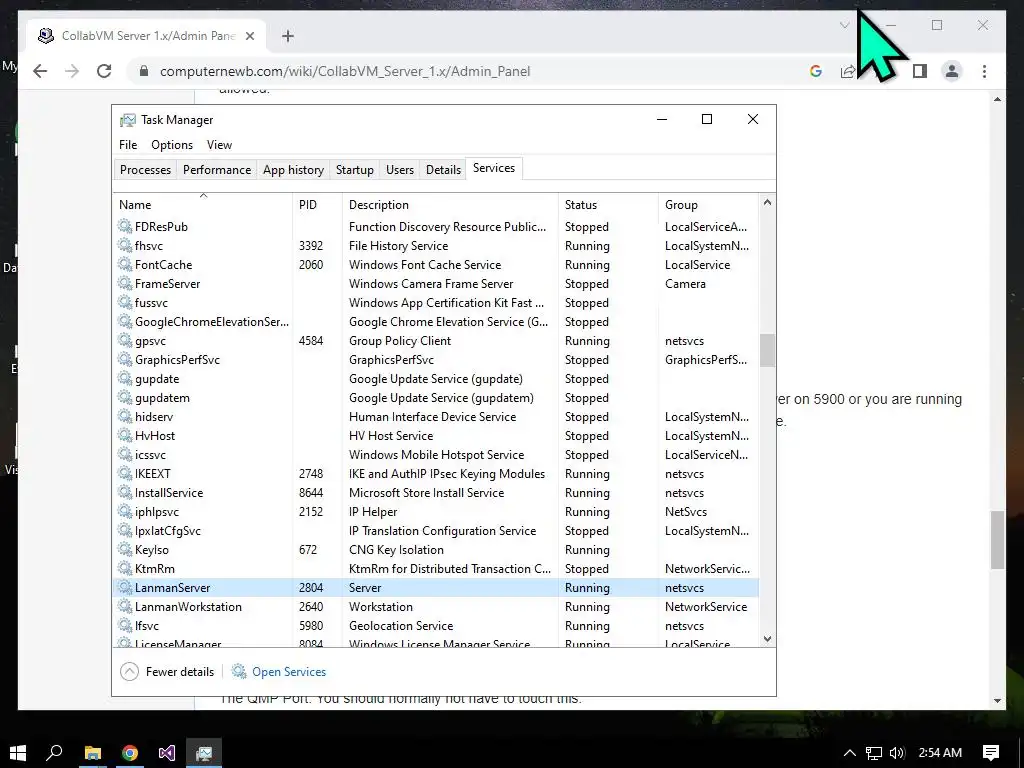The image size is (1024, 768).
Task: Click the icssvc service gear icon
Action: pos(125,454)
